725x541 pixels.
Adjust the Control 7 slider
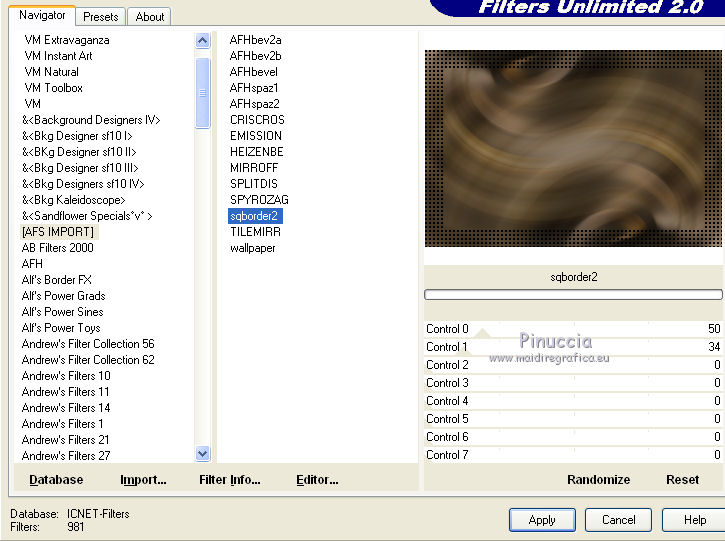573,455
